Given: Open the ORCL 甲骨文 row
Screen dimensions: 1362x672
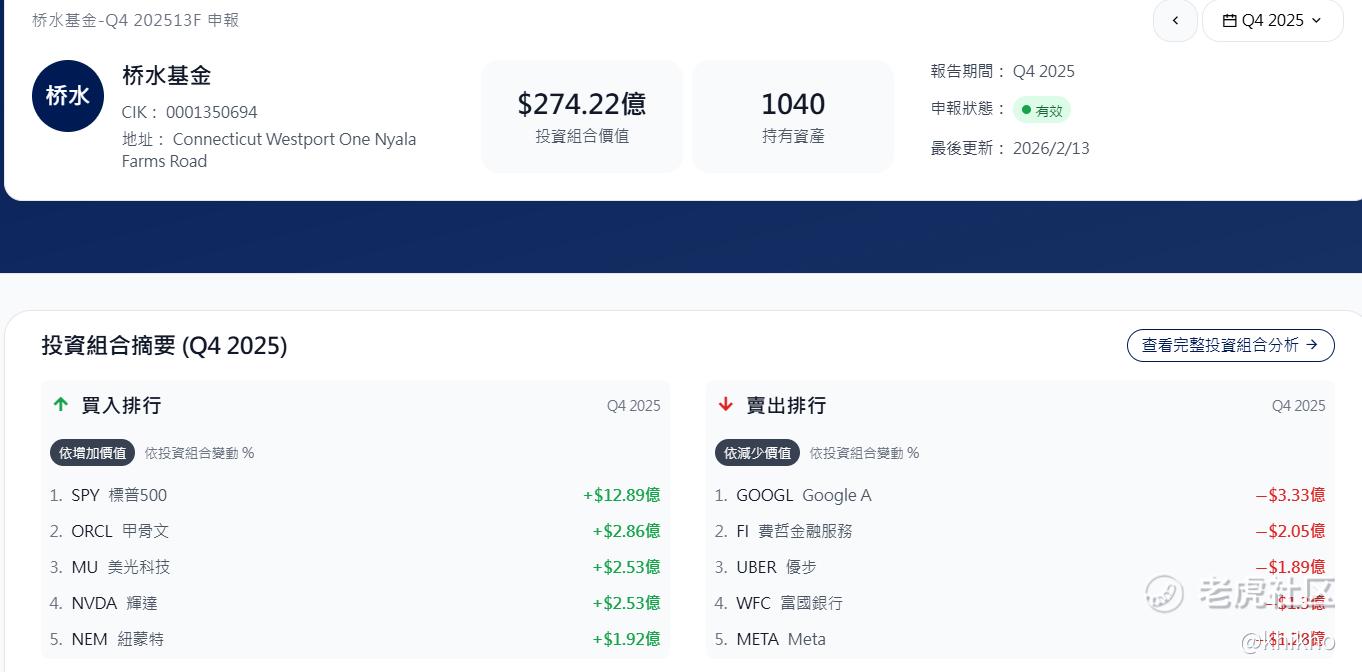Looking at the screenshot, I should 355,531.
